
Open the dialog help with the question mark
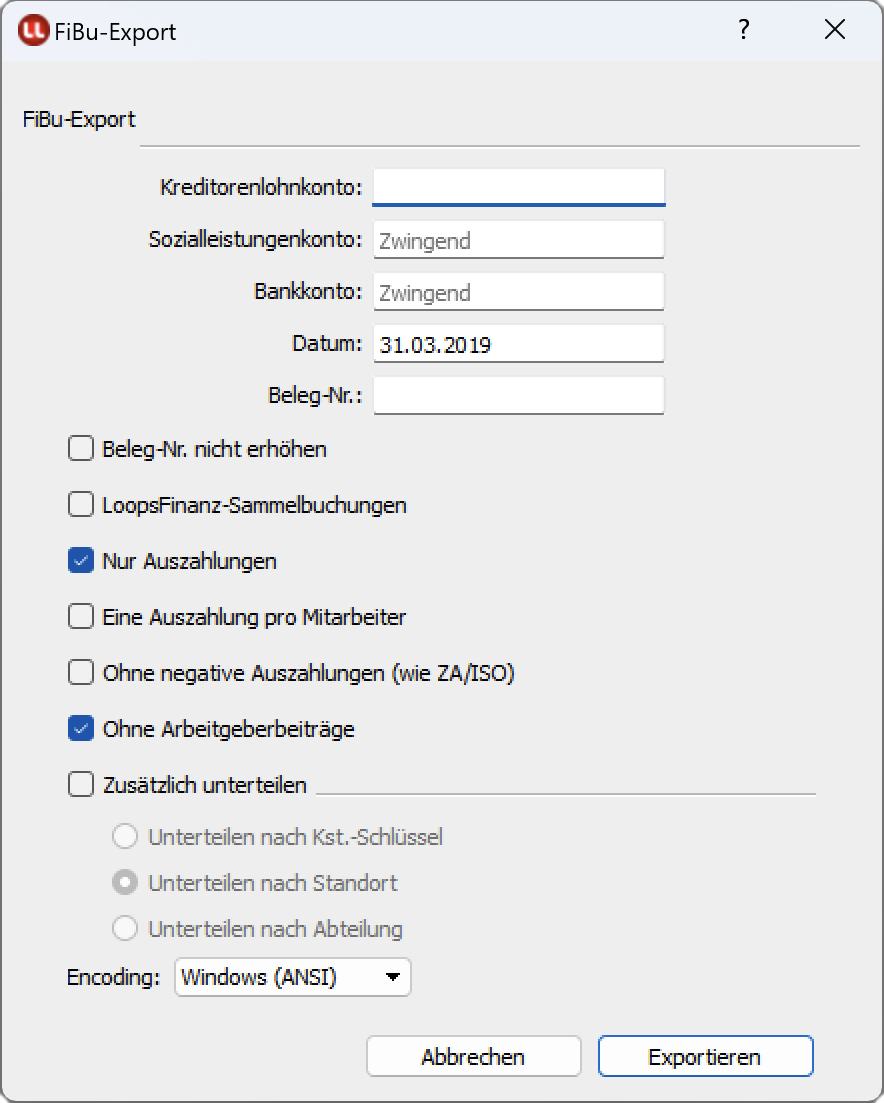coord(743,30)
